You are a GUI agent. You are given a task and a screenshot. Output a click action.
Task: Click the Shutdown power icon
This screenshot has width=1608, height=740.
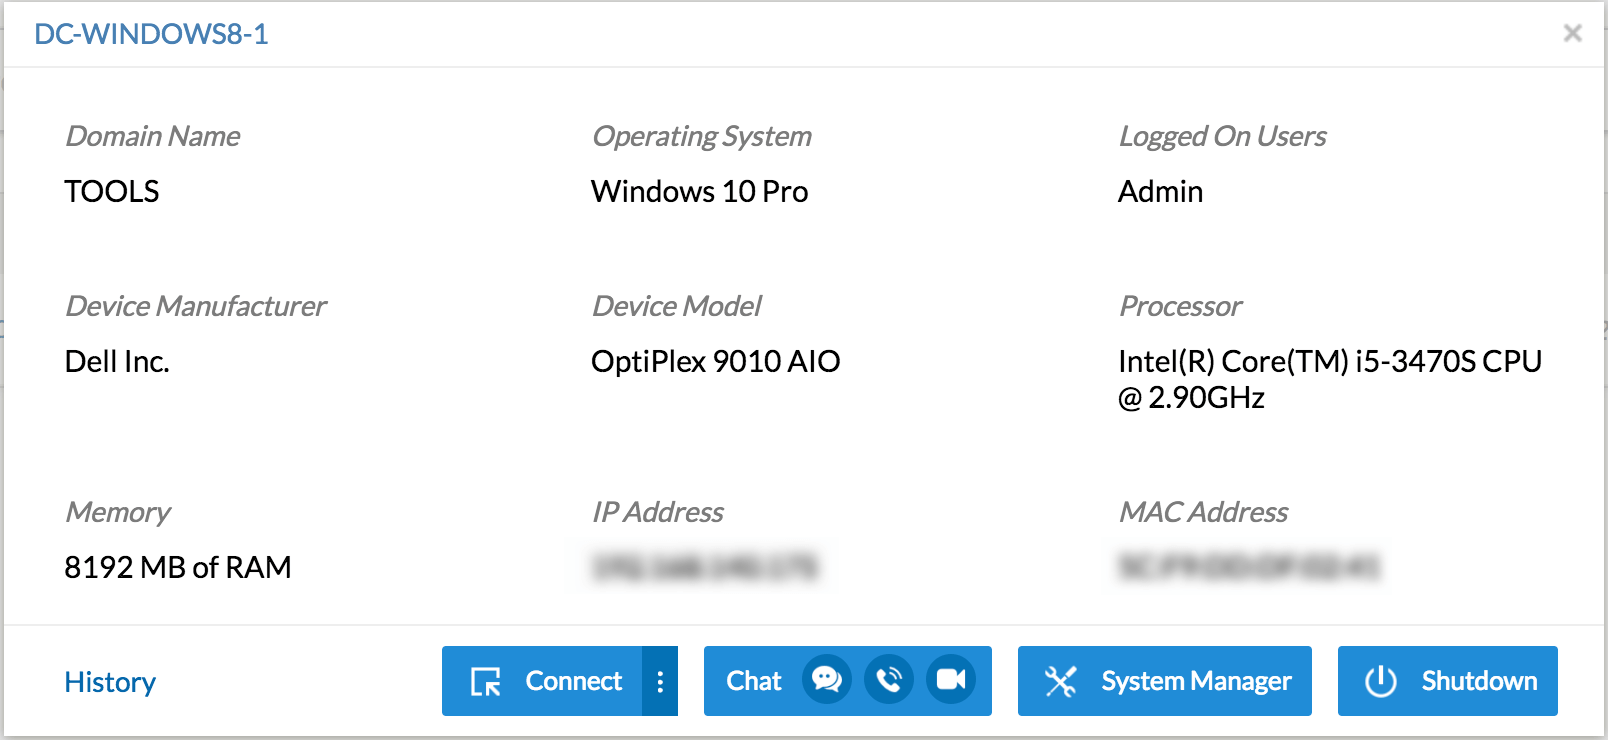(1381, 681)
